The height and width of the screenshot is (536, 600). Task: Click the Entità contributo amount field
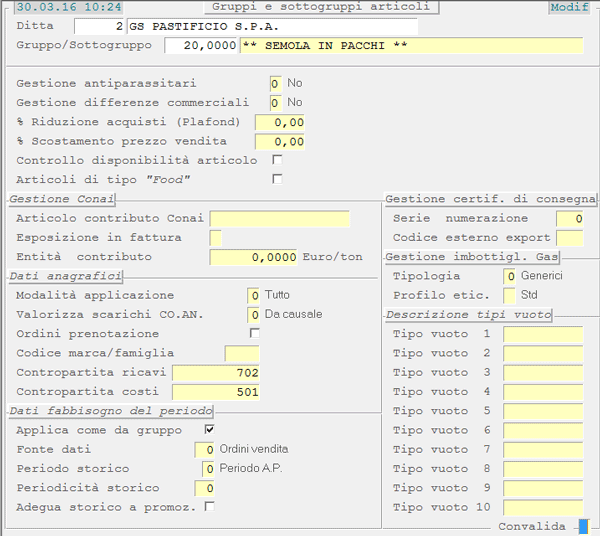pos(254,257)
